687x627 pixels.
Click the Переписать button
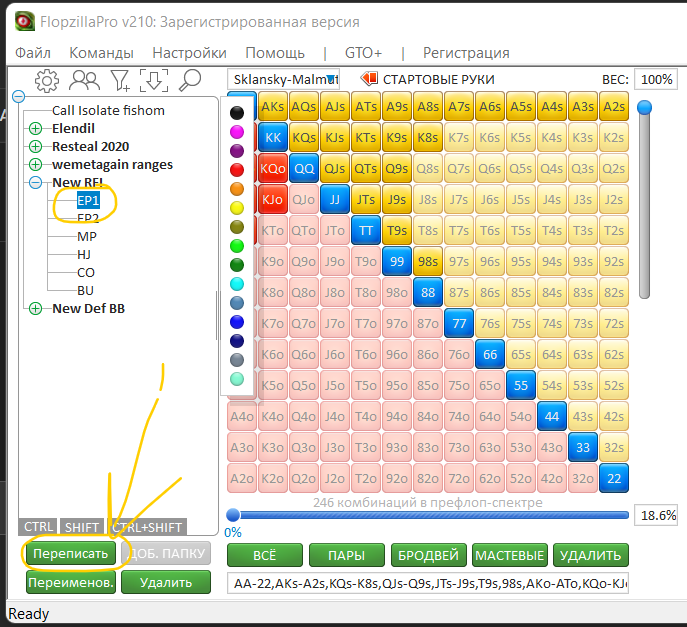pos(71,553)
